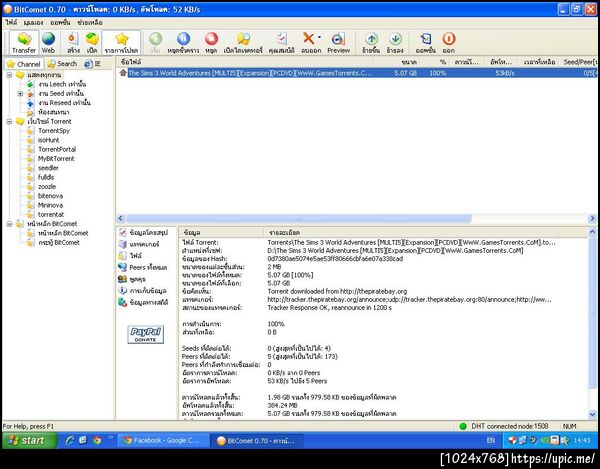The height and width of the screenshot is (469, 600).
Task: Expand the Seed-only tasks node
Action: pos(20,94)
